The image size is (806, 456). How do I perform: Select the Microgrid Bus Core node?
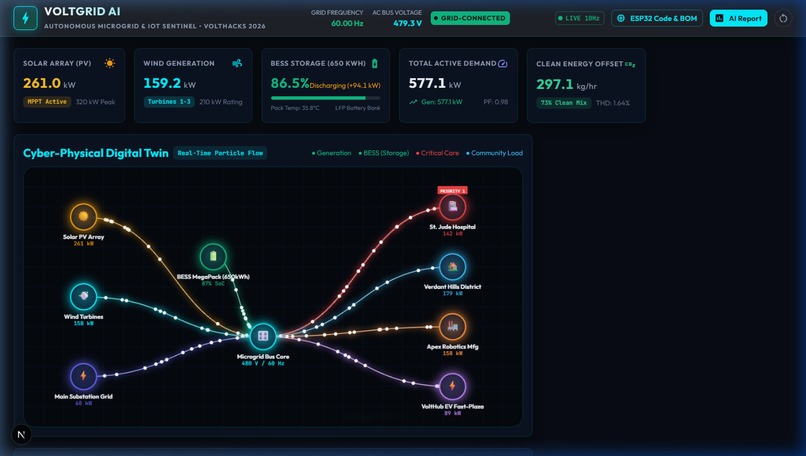point(263,336)
